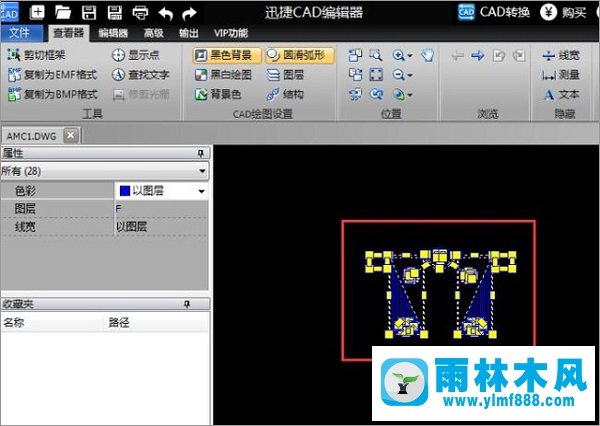Click the Save As floppy icon
The height and width of the screenshot is (426, 600).
pyautogui.click(x=114, y=13)
